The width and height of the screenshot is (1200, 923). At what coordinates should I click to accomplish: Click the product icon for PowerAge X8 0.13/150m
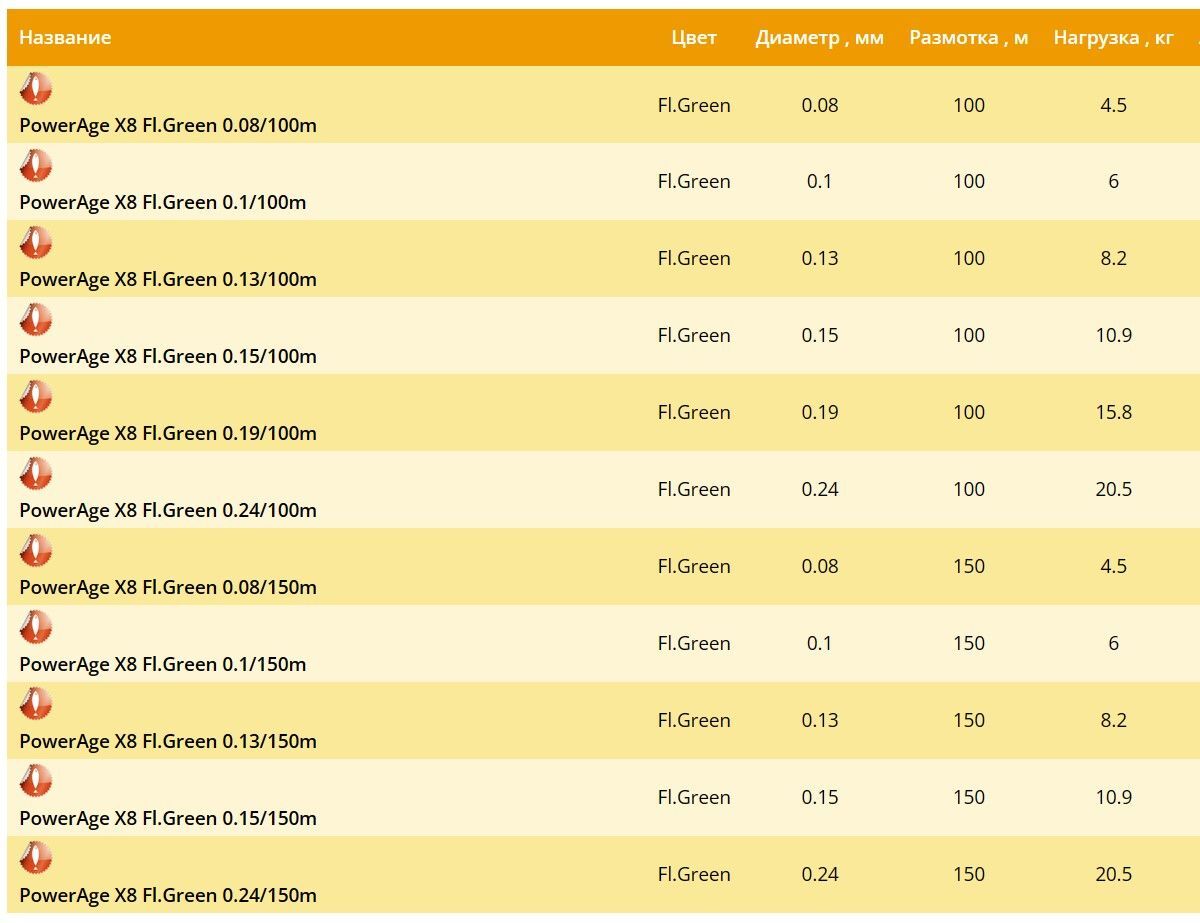coord(36,705)
